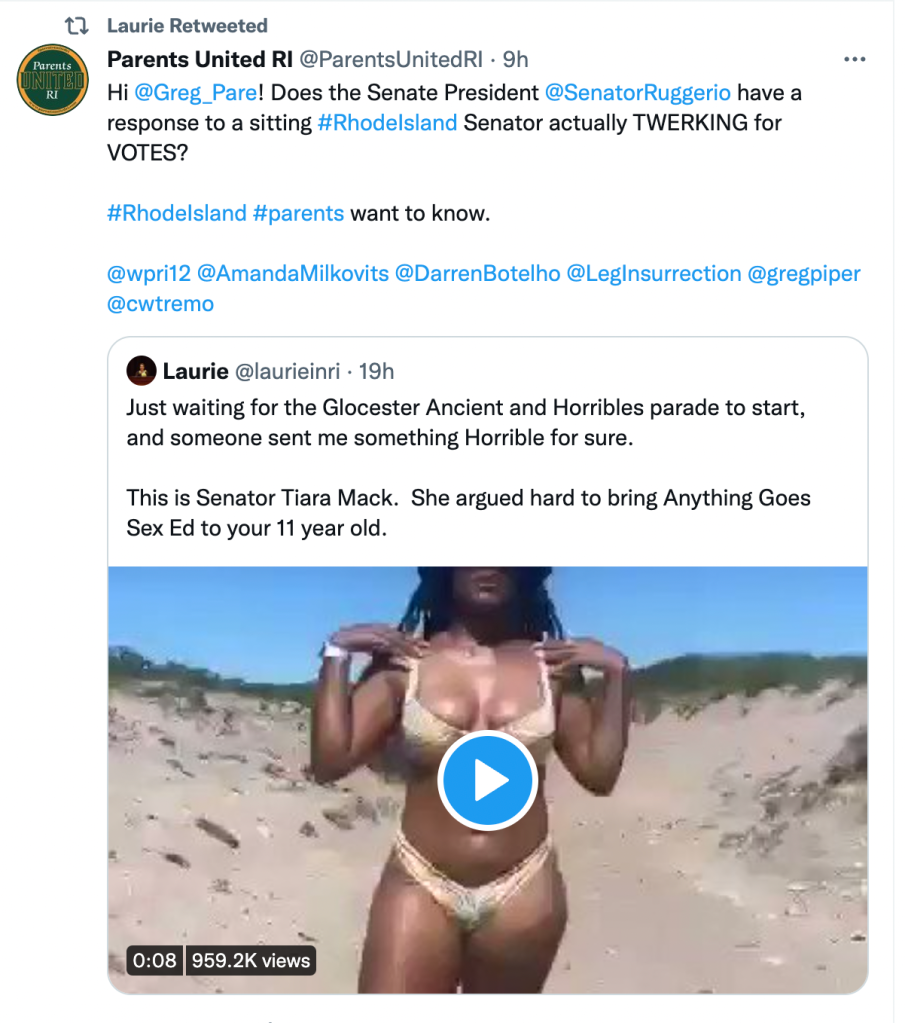Screen dimensions: 905x1023
Task: Click the Parents United RI profile avatar
Action: pos(52,80)
